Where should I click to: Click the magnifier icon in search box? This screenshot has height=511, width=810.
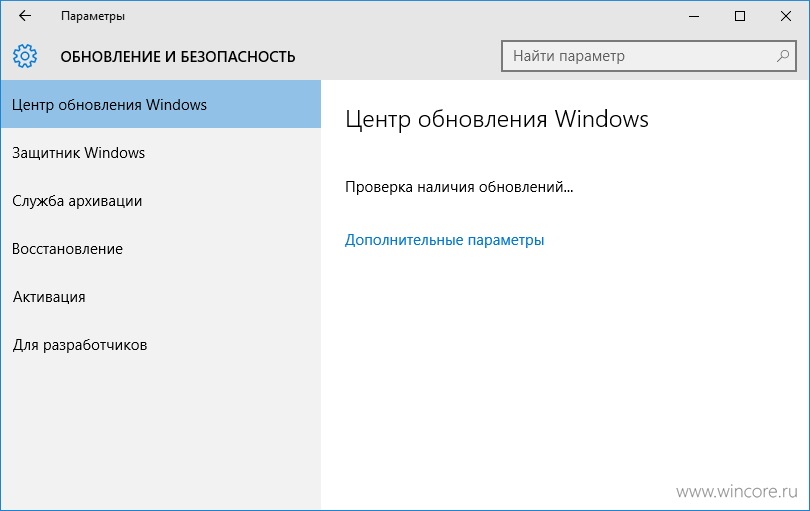783,56
